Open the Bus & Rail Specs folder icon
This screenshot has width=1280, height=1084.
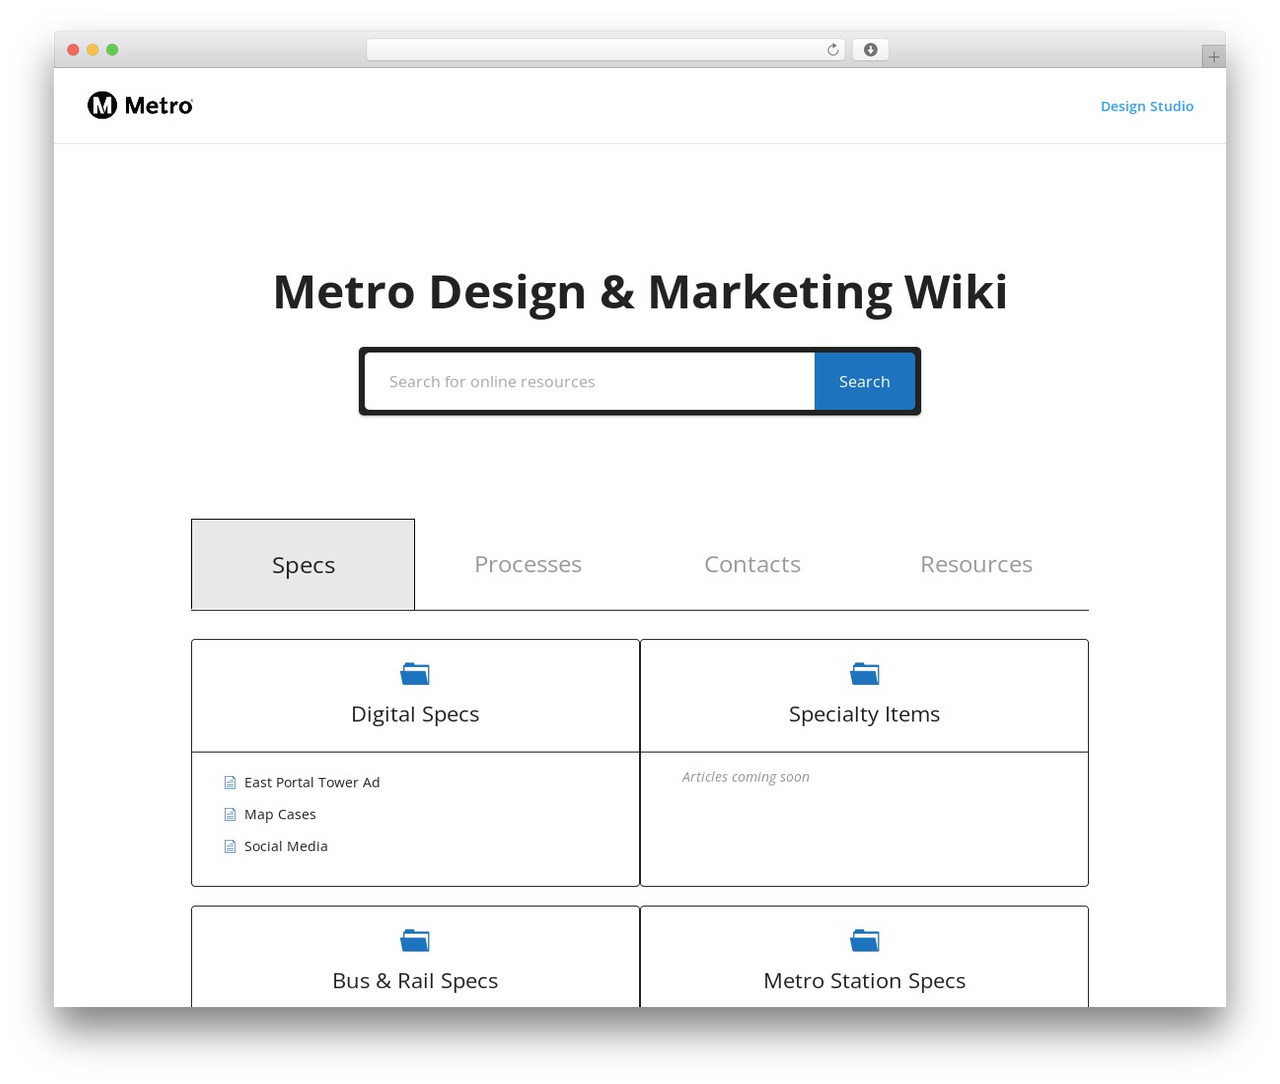(x=415, y=941)
